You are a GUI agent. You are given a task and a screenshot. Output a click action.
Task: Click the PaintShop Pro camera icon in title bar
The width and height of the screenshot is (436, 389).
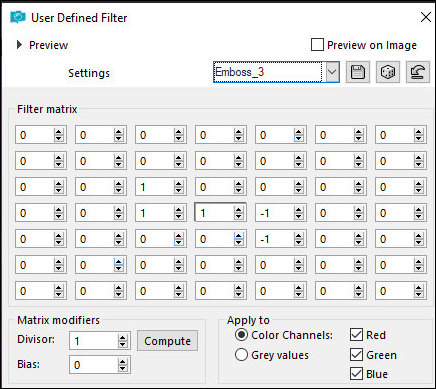coord(17,17)
